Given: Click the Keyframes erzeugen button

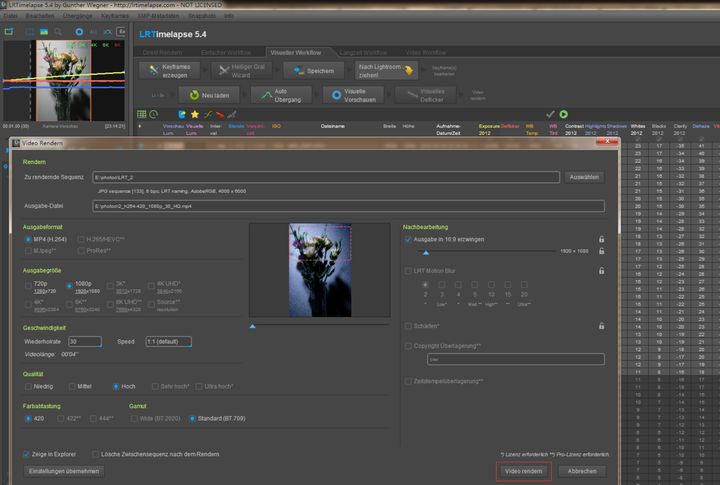Looking at the screenshot, I should pyautogui.click(x=169, y=71).
